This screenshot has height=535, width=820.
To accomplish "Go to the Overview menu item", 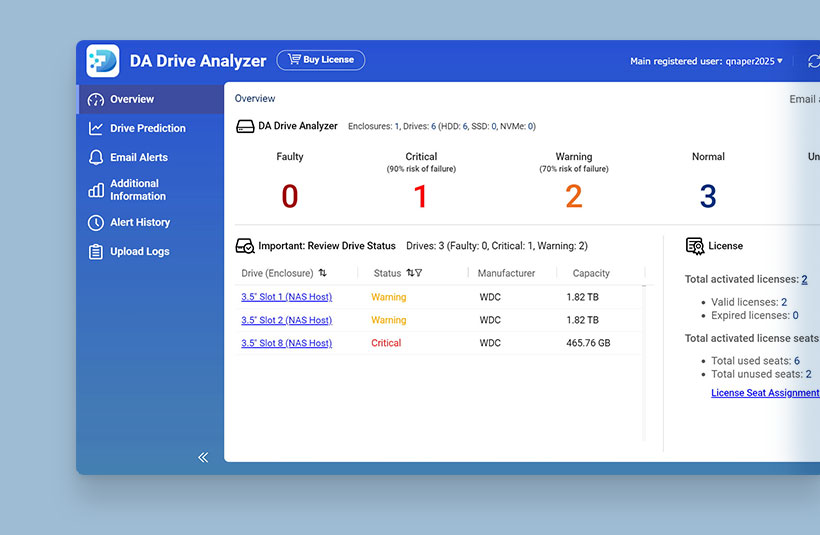I will click(x=132, y=99).
